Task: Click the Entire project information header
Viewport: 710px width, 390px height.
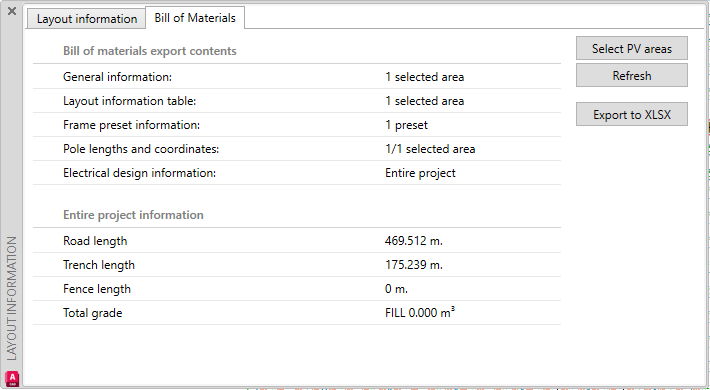Action: (x=133, y=215)
